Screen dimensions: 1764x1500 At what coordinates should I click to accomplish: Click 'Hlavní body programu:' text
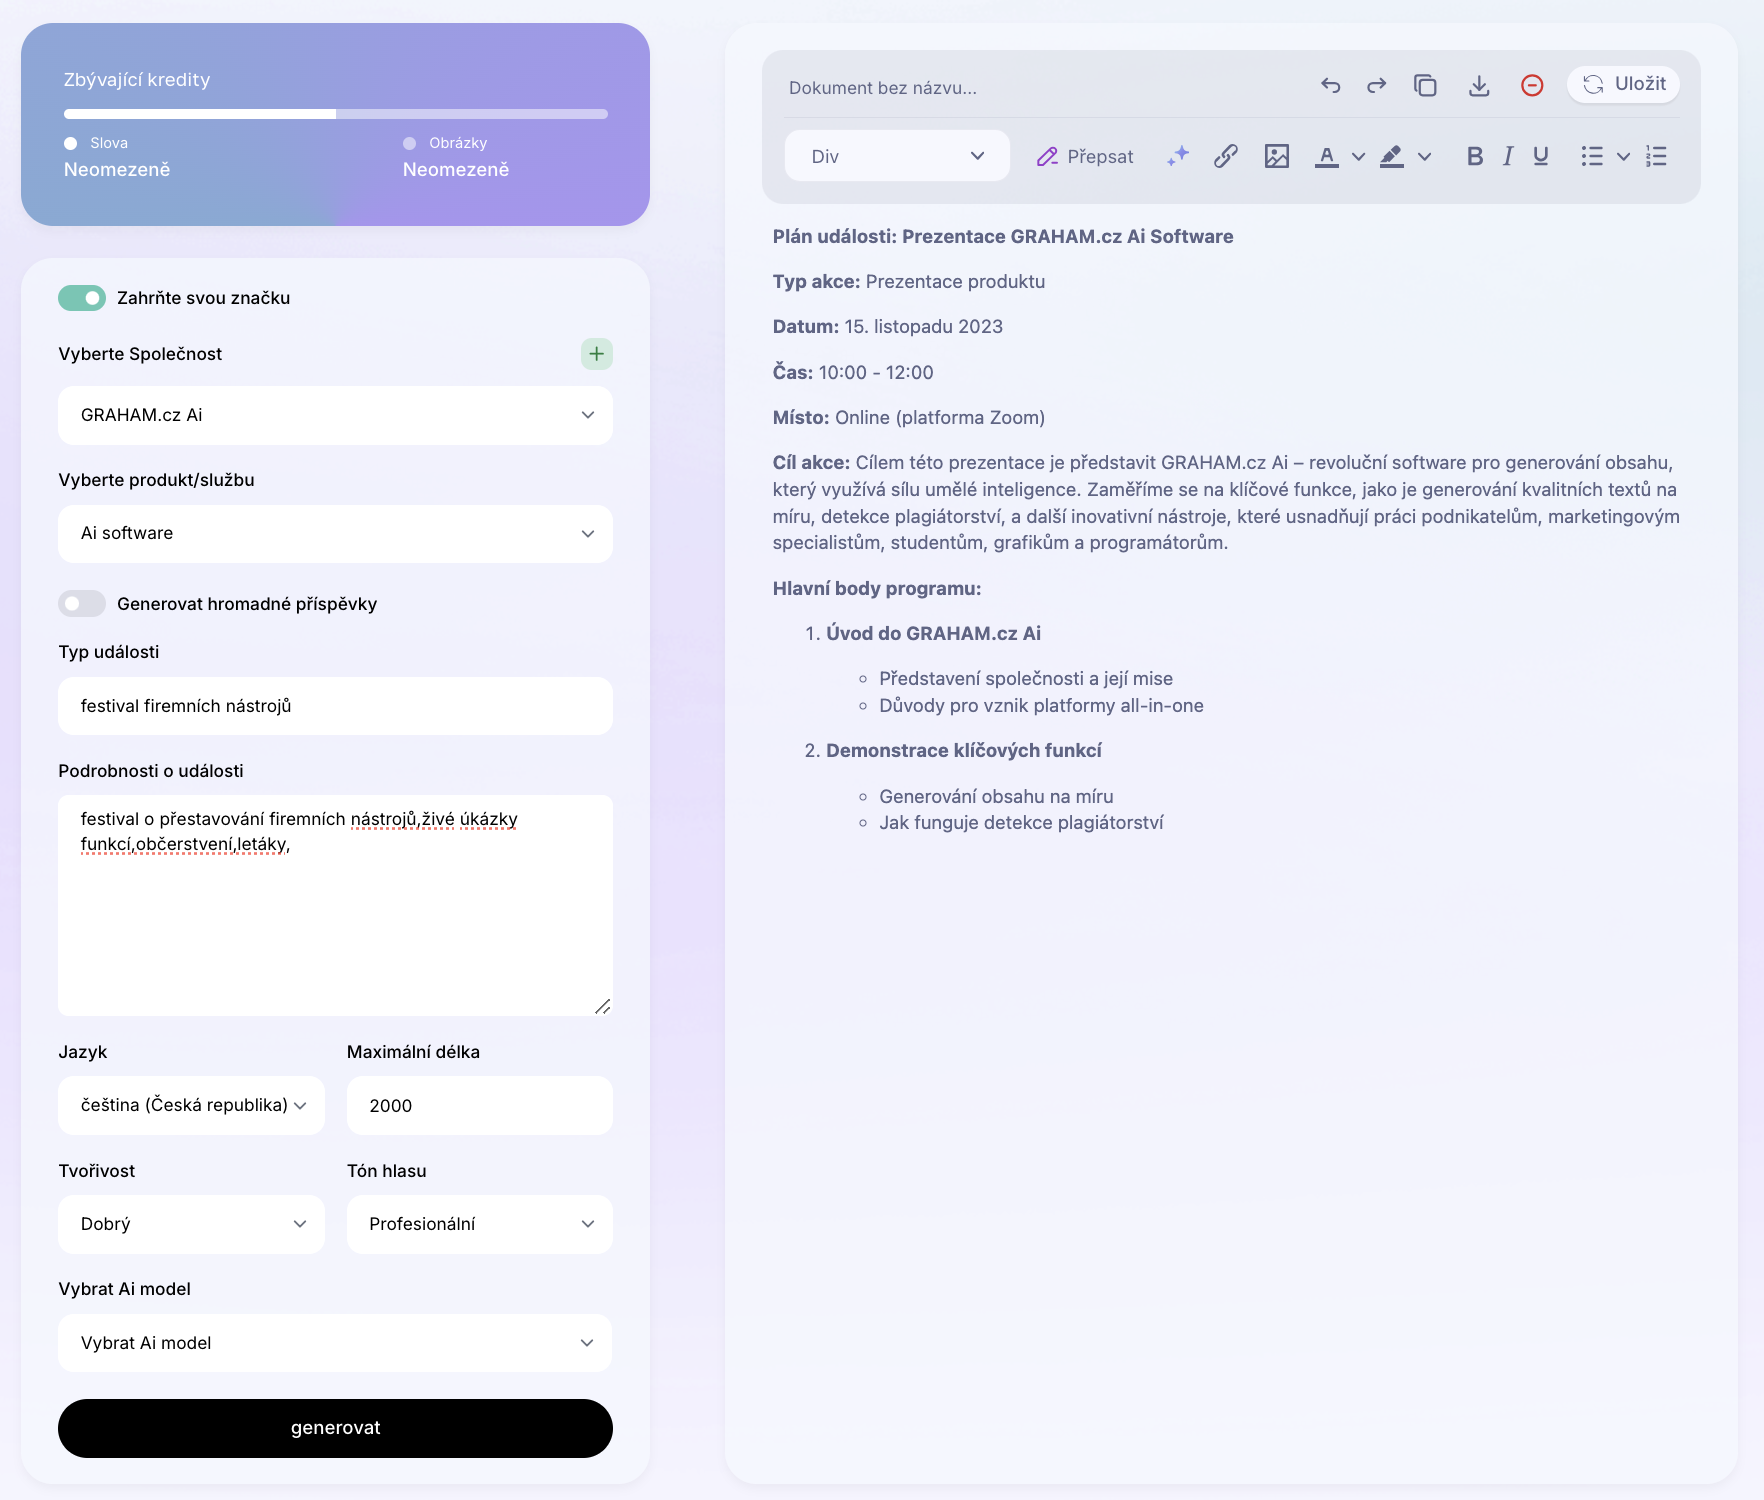coord(877,589)
